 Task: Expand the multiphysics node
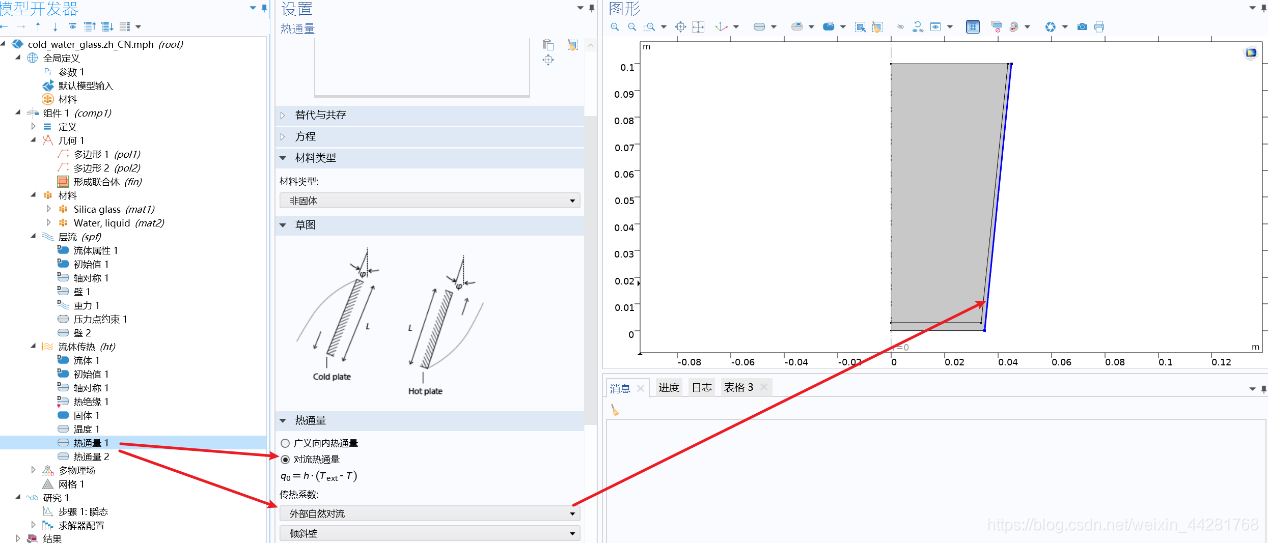(33, 470)
